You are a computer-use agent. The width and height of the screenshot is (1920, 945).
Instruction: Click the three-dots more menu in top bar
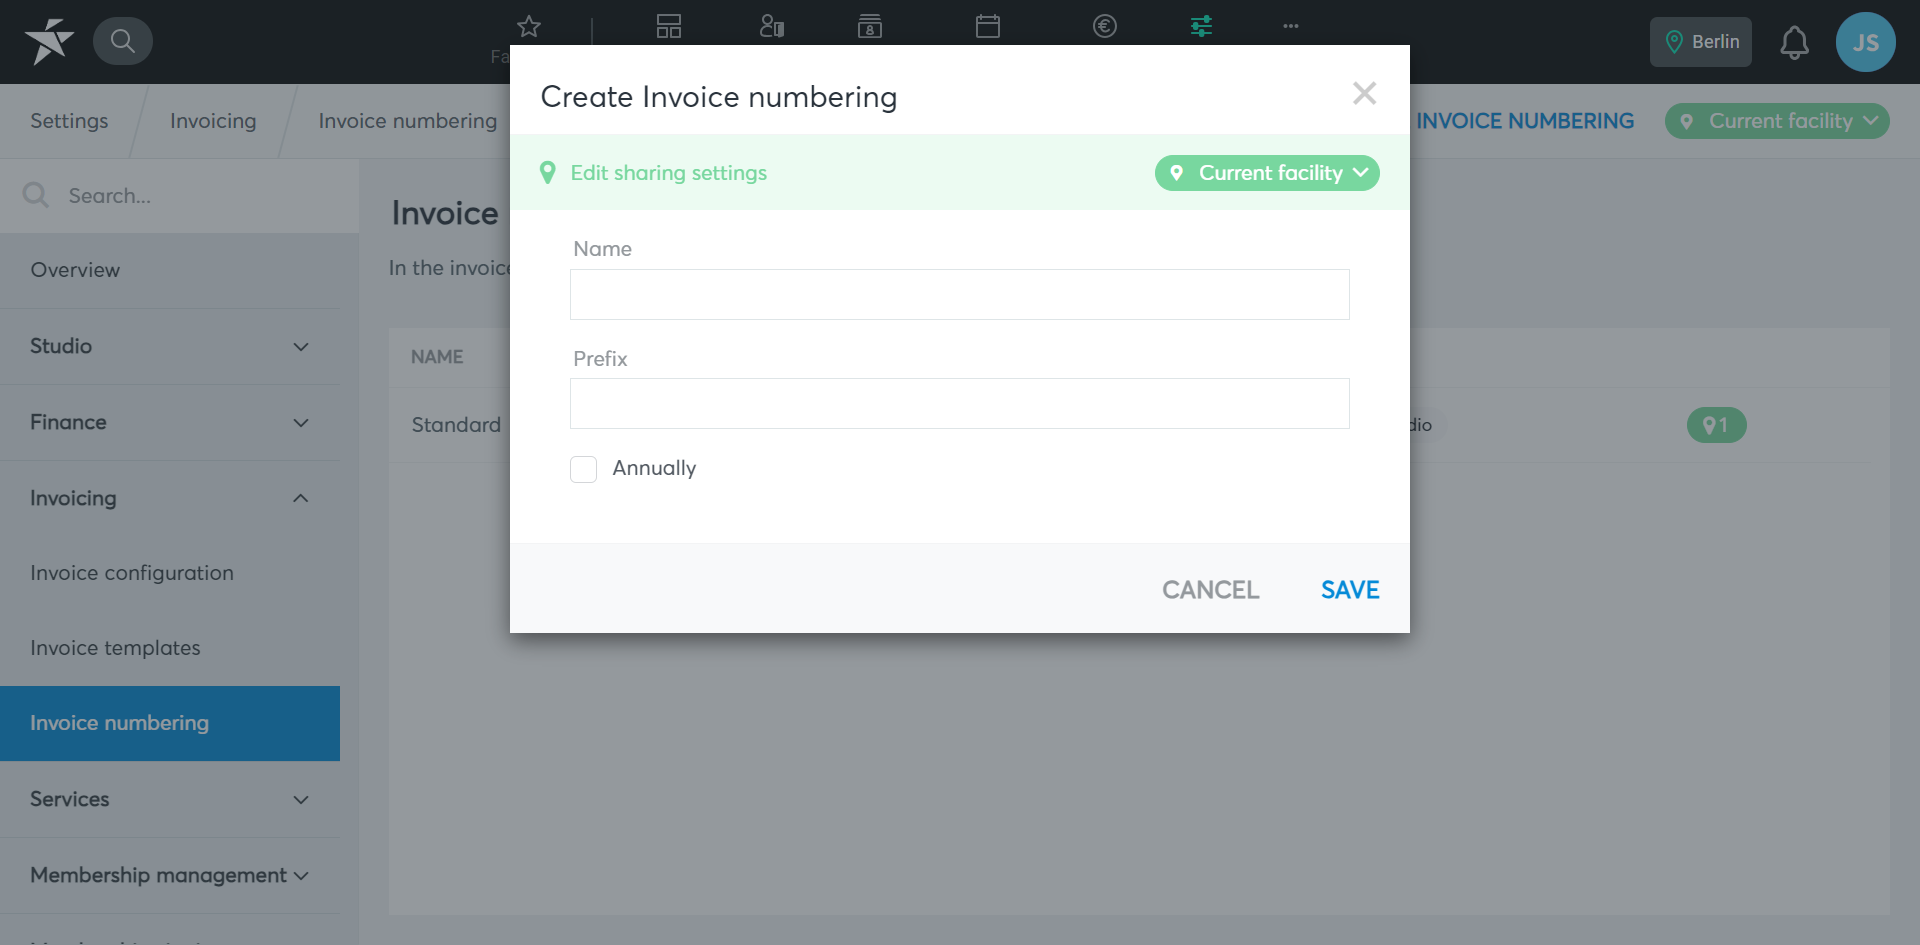1291,26
